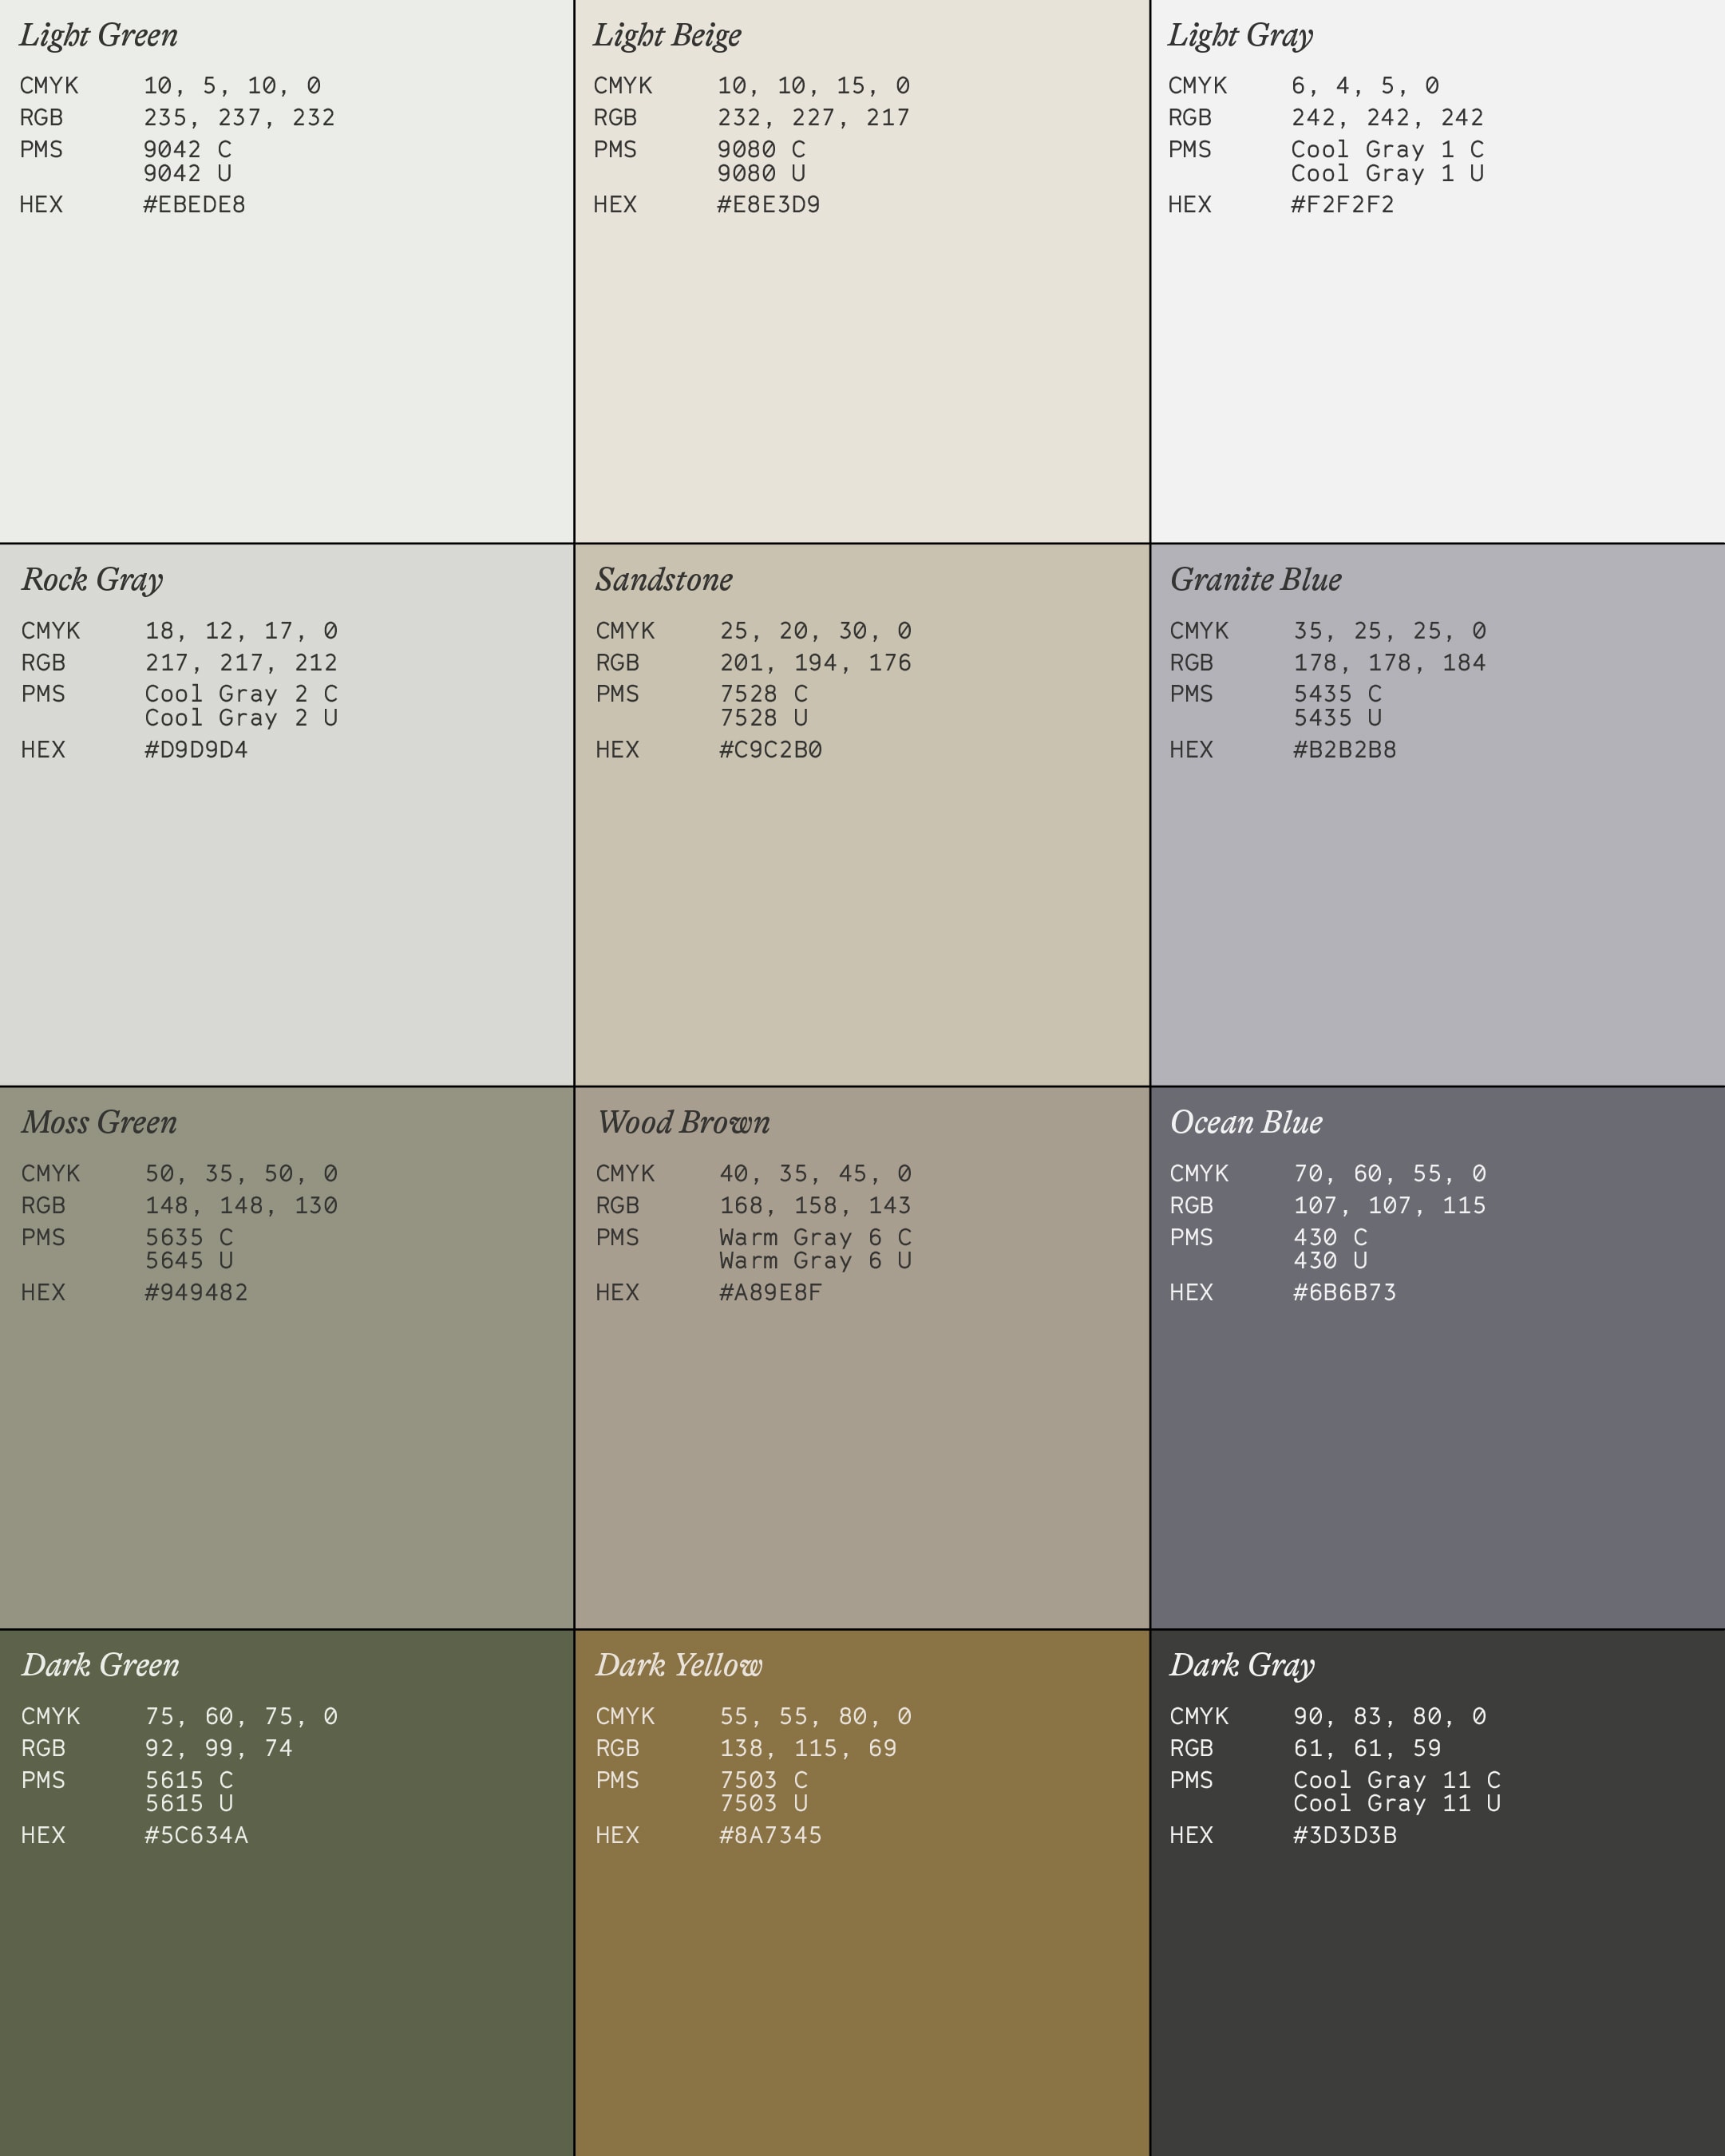The image size is (1725, 2156).
Task: Click the #B2B2B8 hex code
Action: (x=1344, y=749)
